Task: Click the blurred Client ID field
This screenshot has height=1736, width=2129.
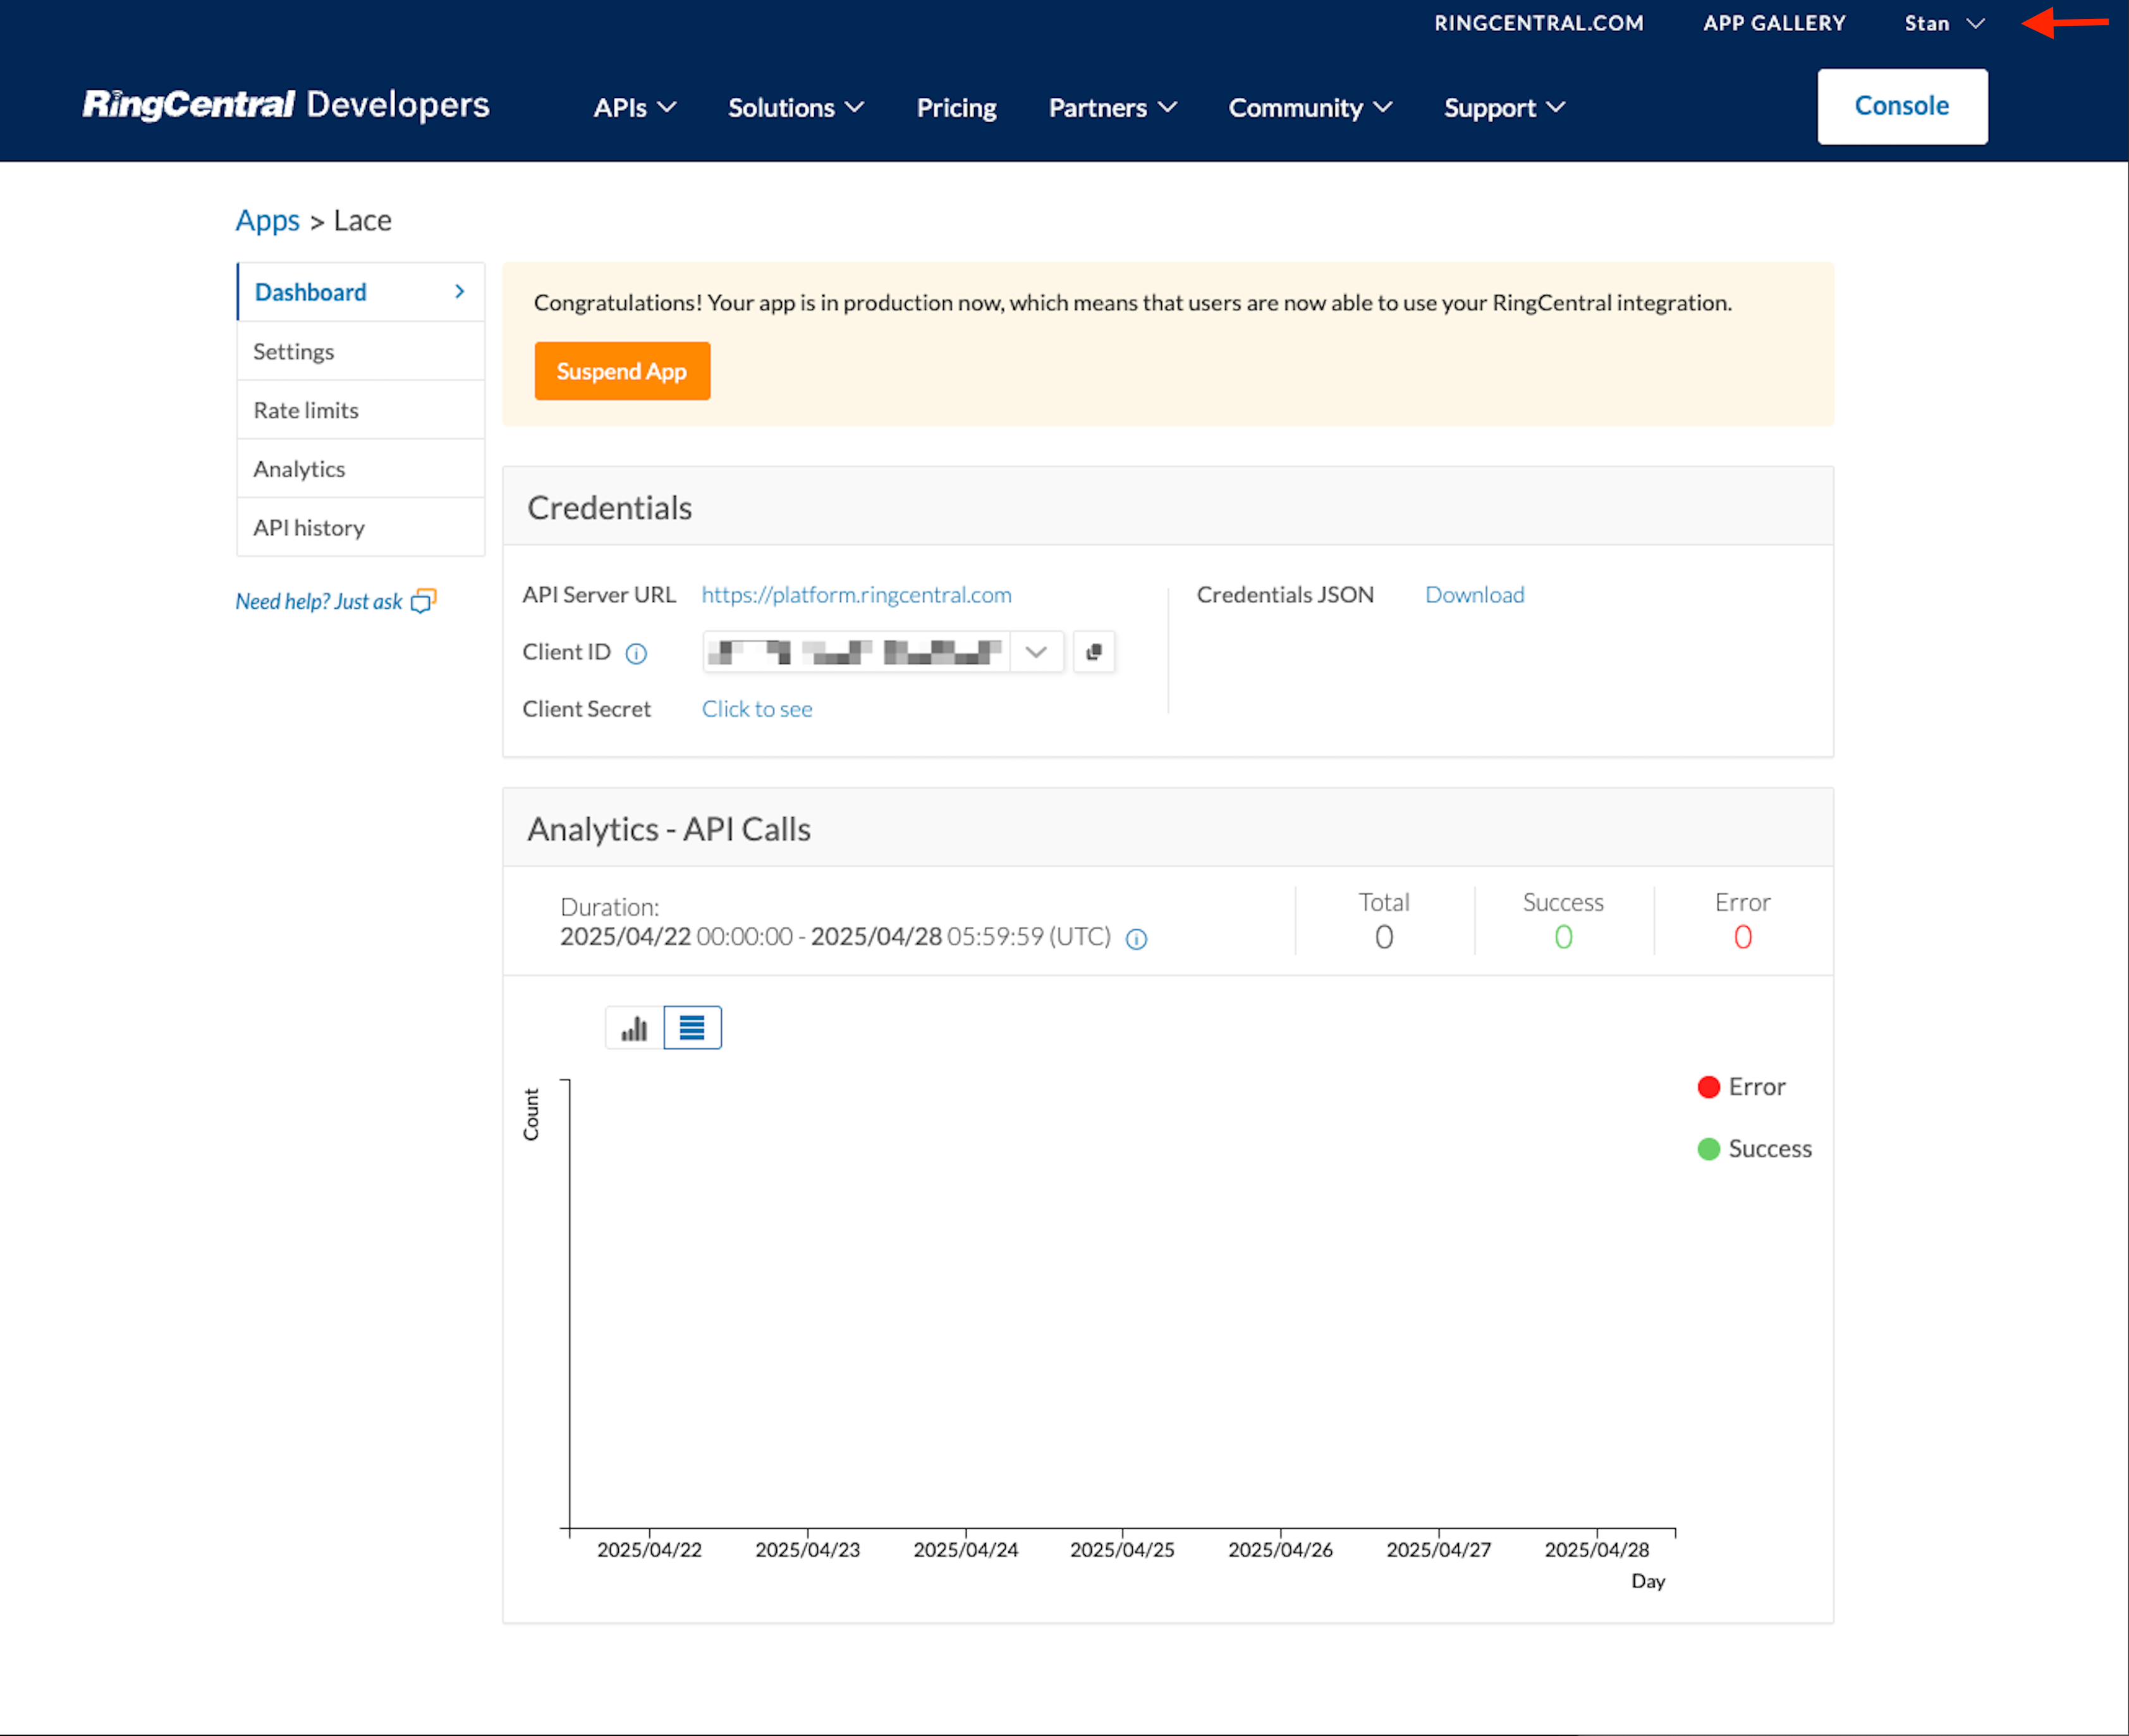Action: tap(856, 652)
